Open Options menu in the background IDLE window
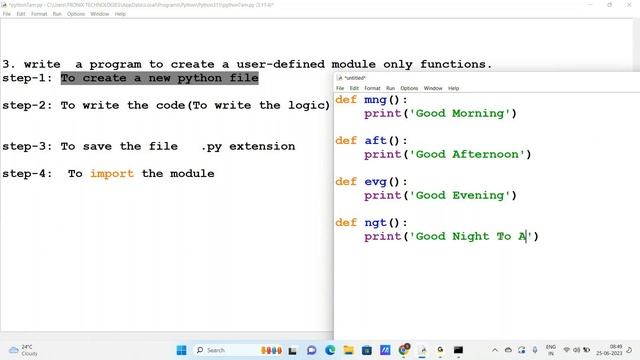640x360 pixels. 76,14
